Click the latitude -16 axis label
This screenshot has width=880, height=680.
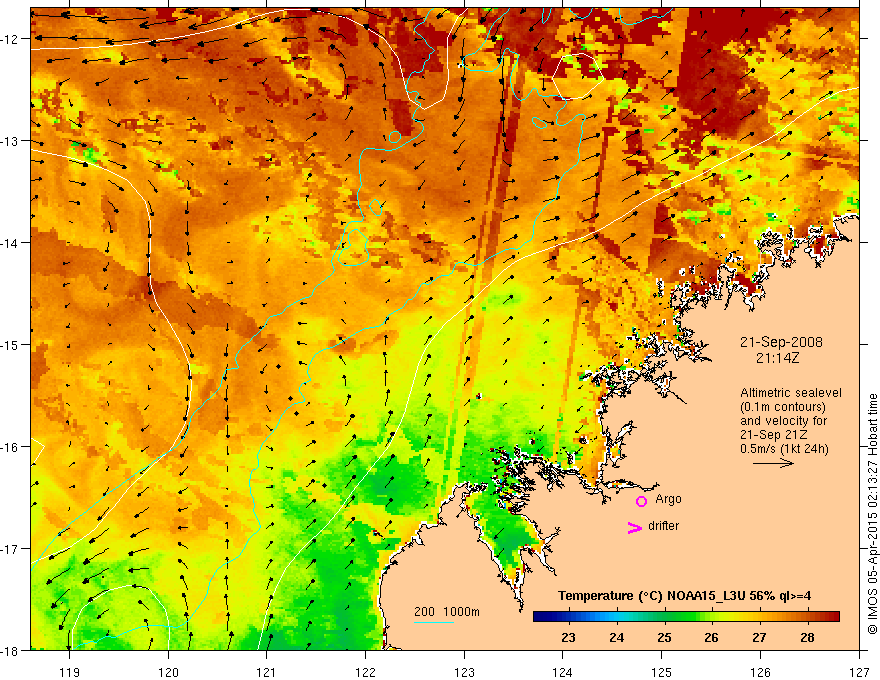pyautogui.click(x=10, y=447)
